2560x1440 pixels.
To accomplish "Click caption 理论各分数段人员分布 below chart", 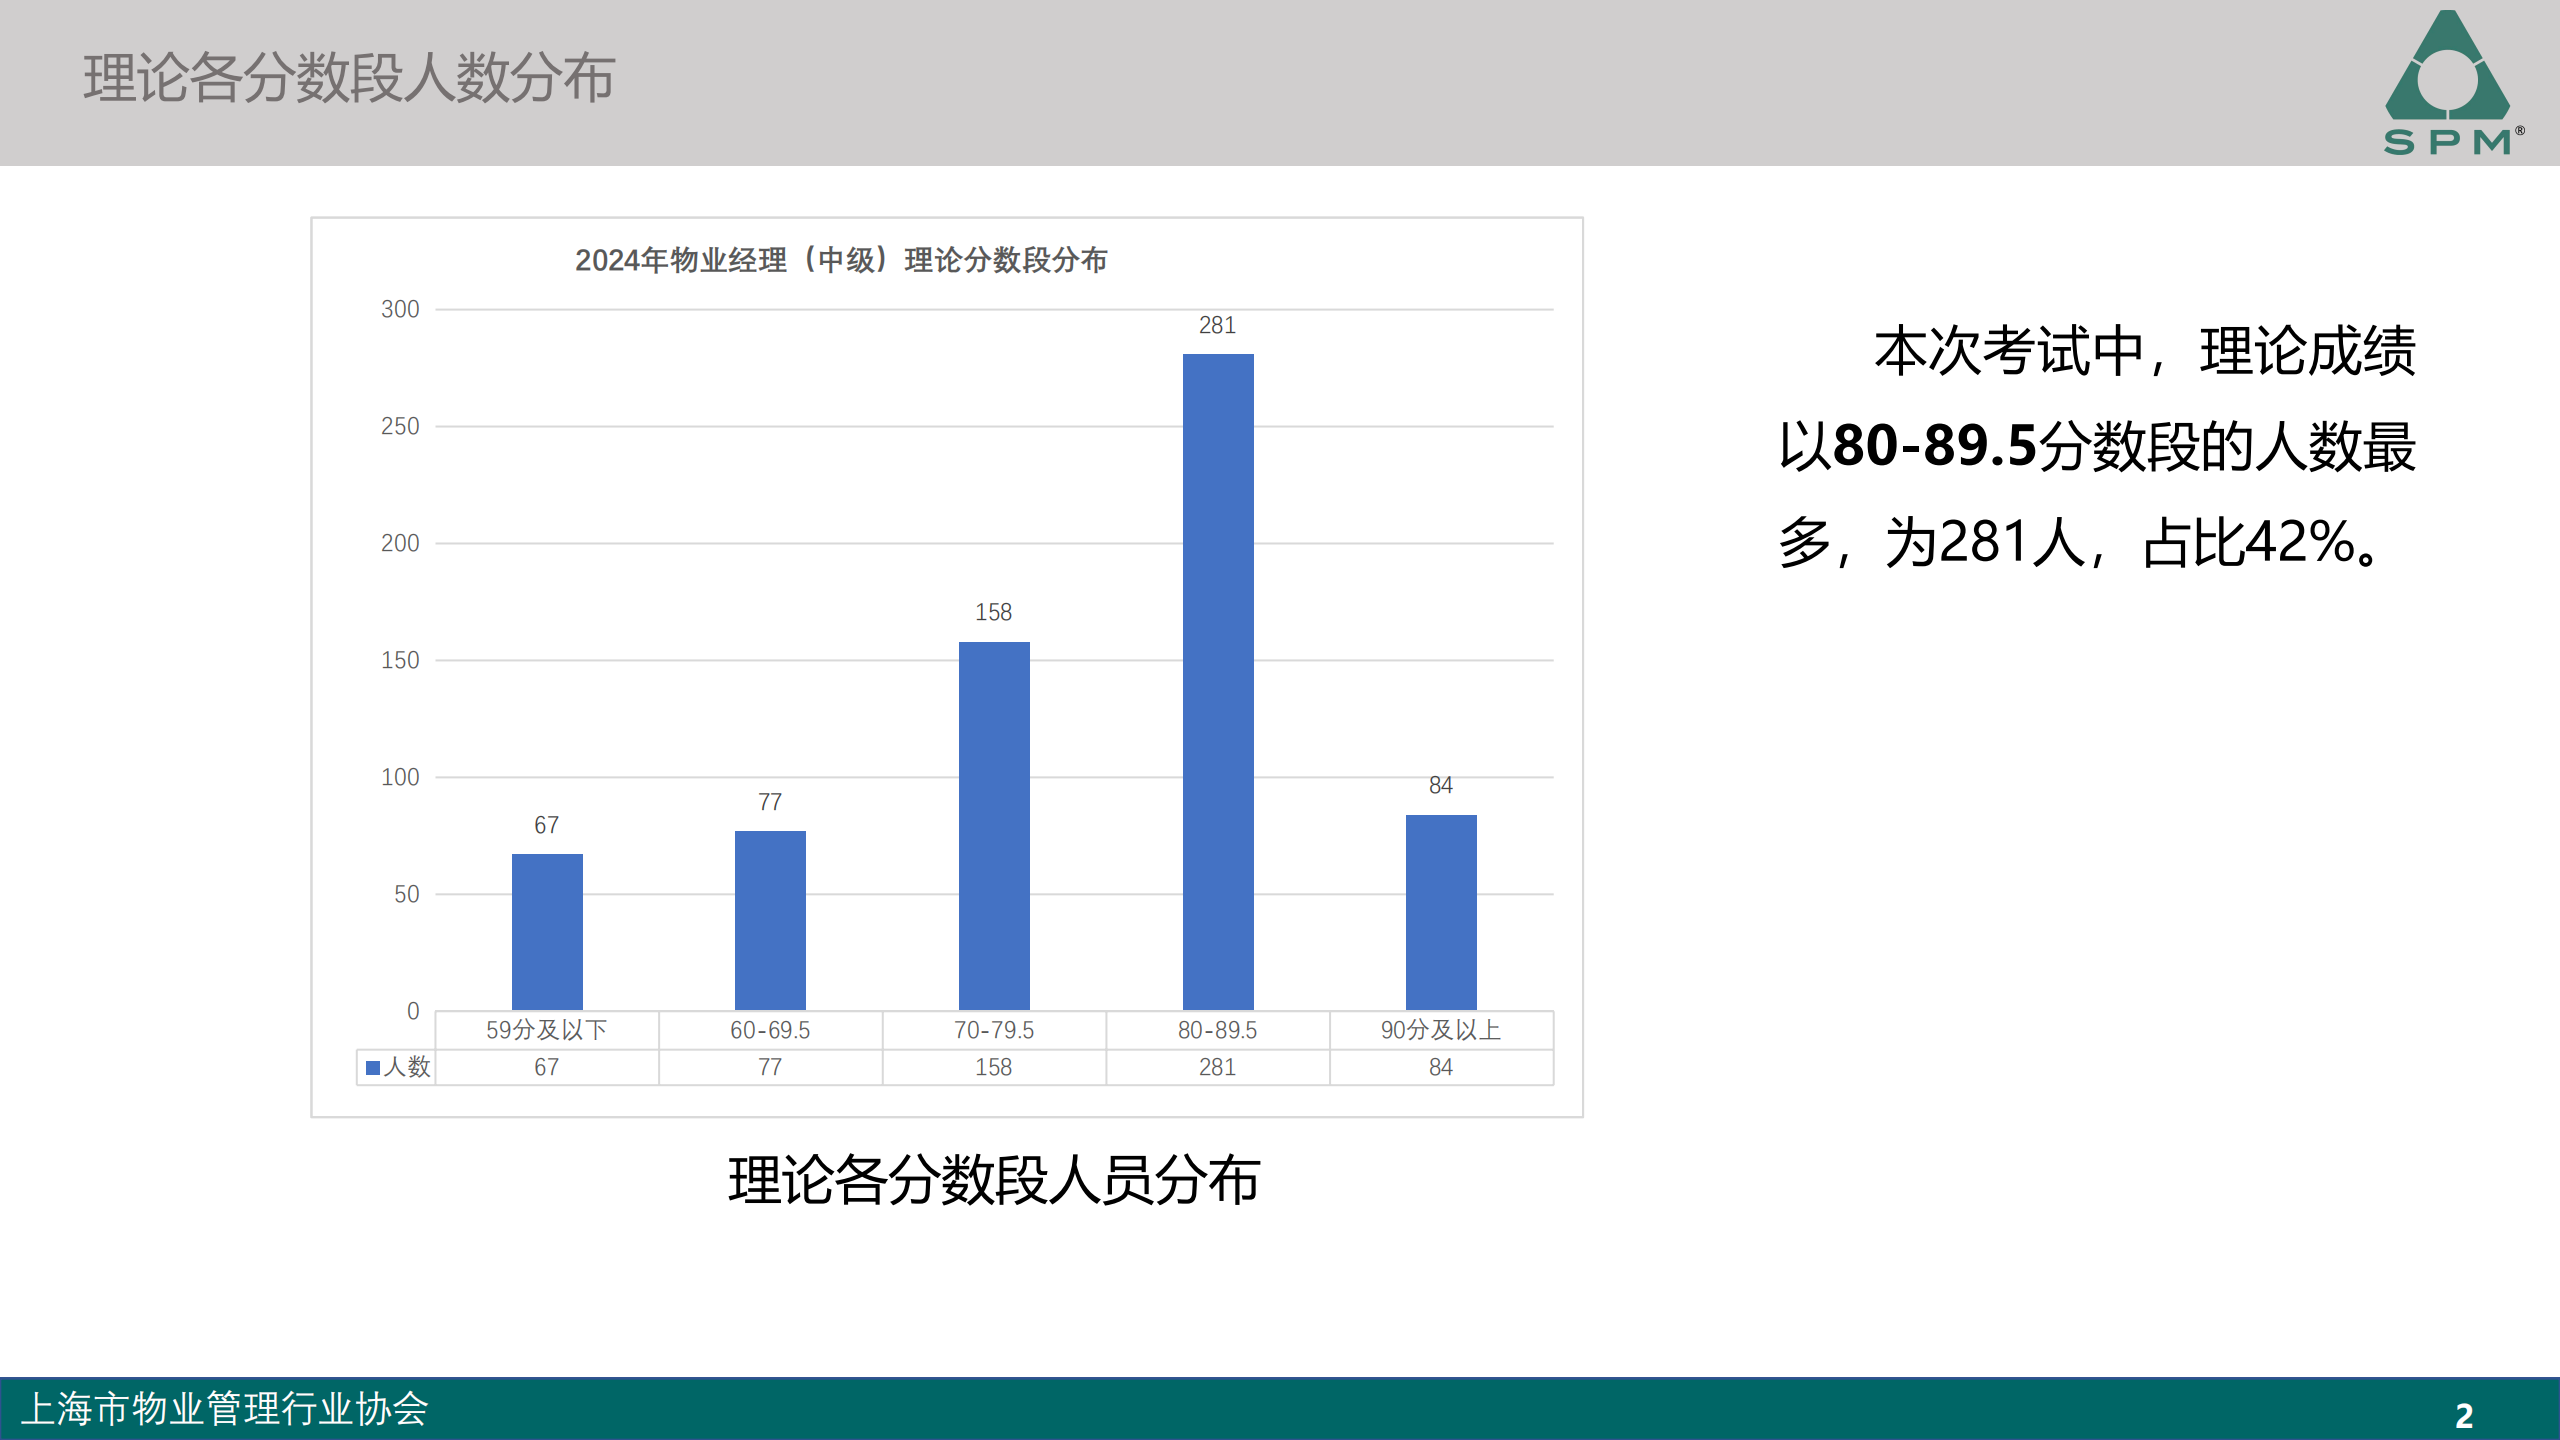I will [x=994, y=1181].
